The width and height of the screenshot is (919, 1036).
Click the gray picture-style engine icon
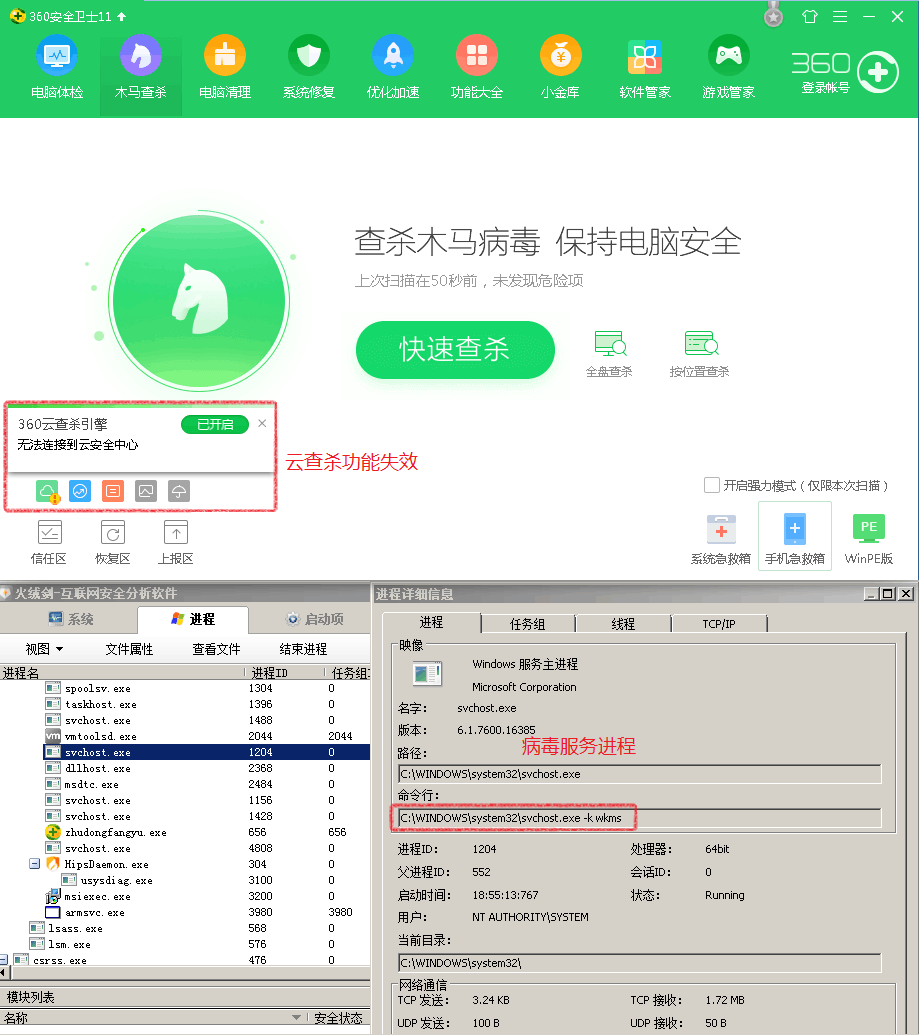pyautogui.click(x=146, y=491)
